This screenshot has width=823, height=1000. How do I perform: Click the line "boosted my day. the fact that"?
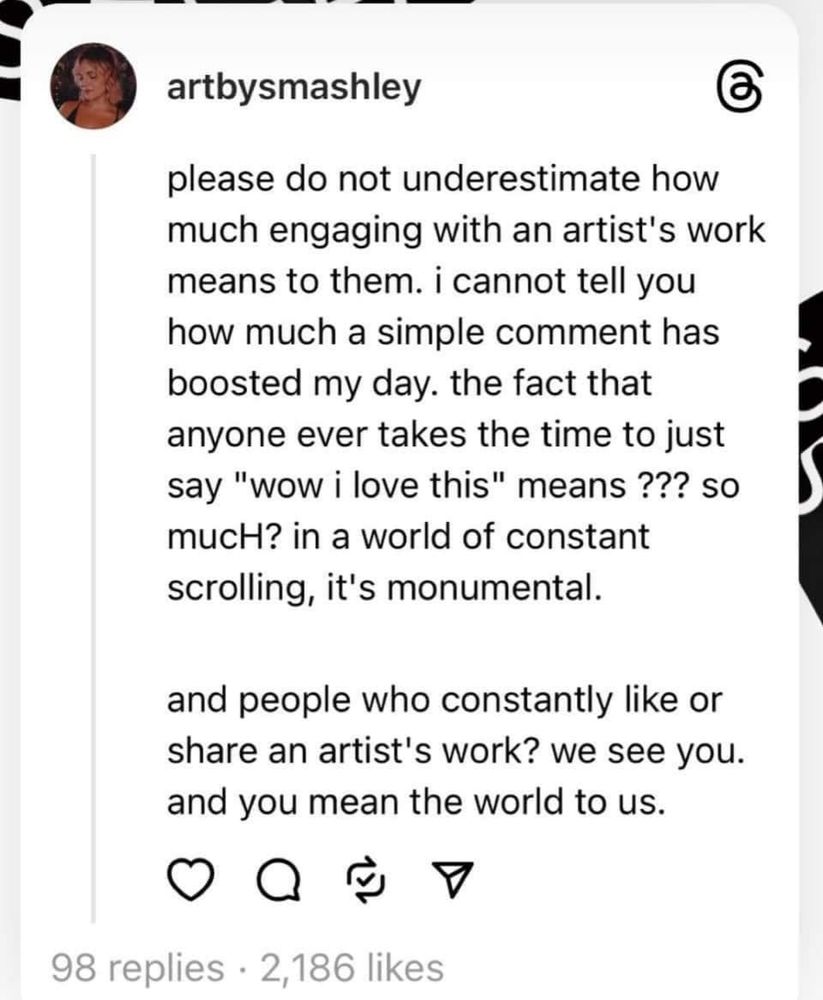pyautogui.click(x=410, y=383)
